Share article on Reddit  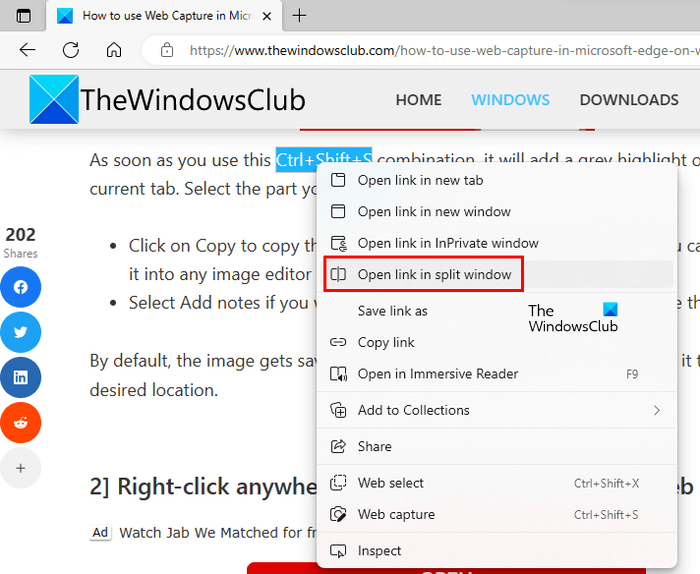pos(21,423)
